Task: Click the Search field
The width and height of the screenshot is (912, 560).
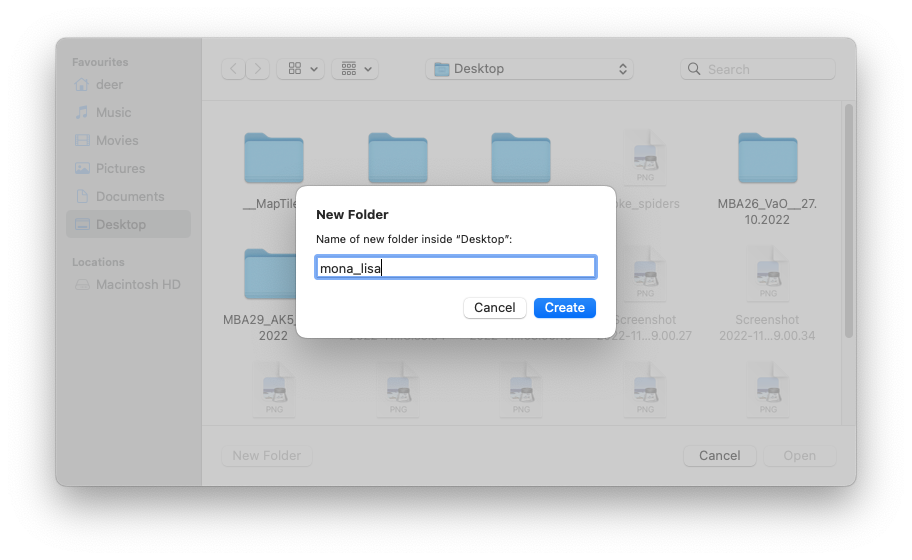Action: click(x=758, y=69)
